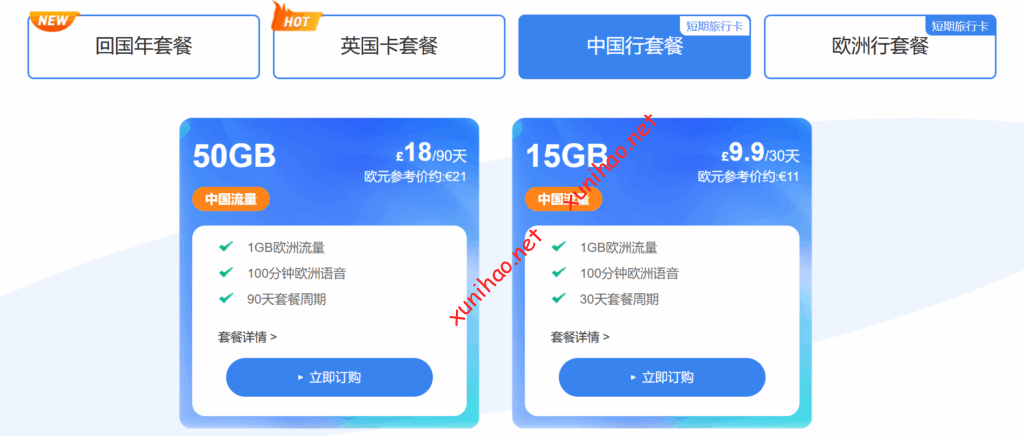Switch to the 英国卡套餐 tab
Viewport: 1024px width, 436px height.
pos(389,47)
